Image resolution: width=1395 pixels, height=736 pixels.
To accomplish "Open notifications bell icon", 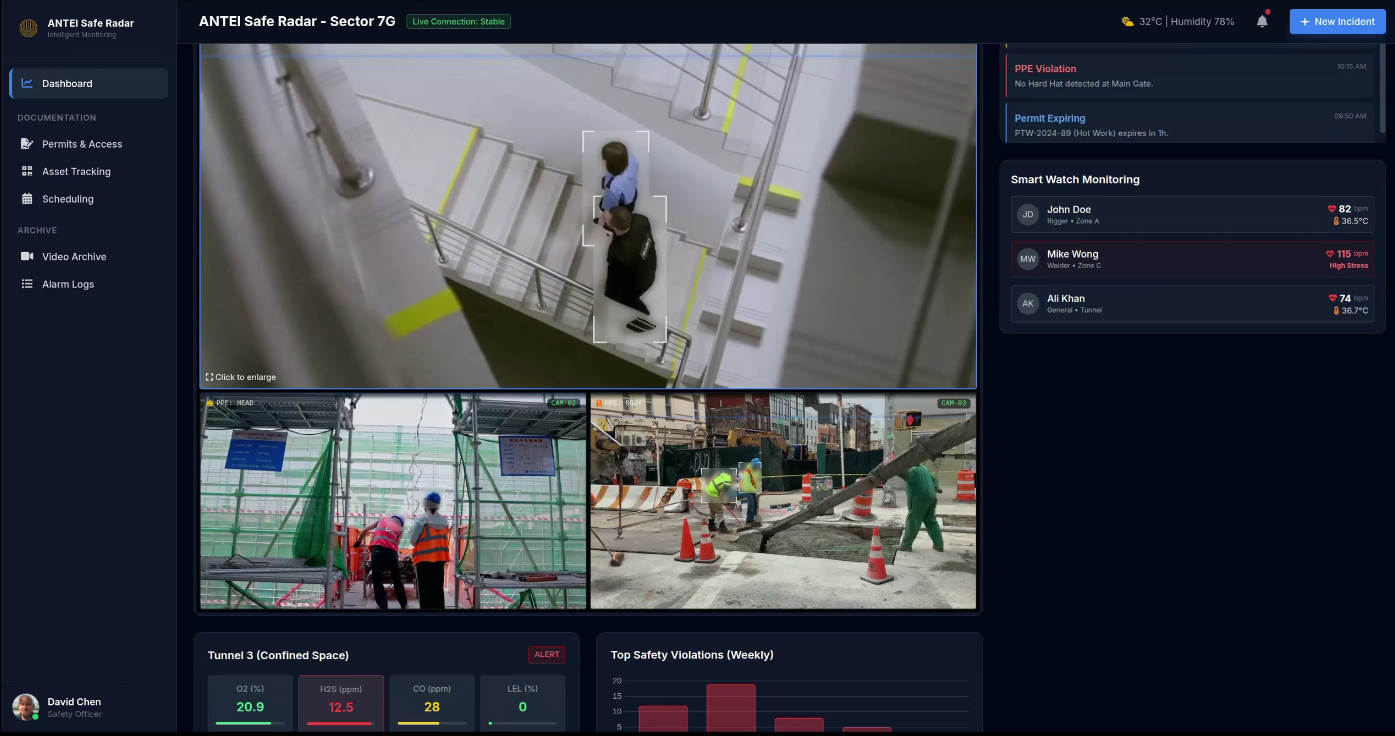I will click(1262, 21).
